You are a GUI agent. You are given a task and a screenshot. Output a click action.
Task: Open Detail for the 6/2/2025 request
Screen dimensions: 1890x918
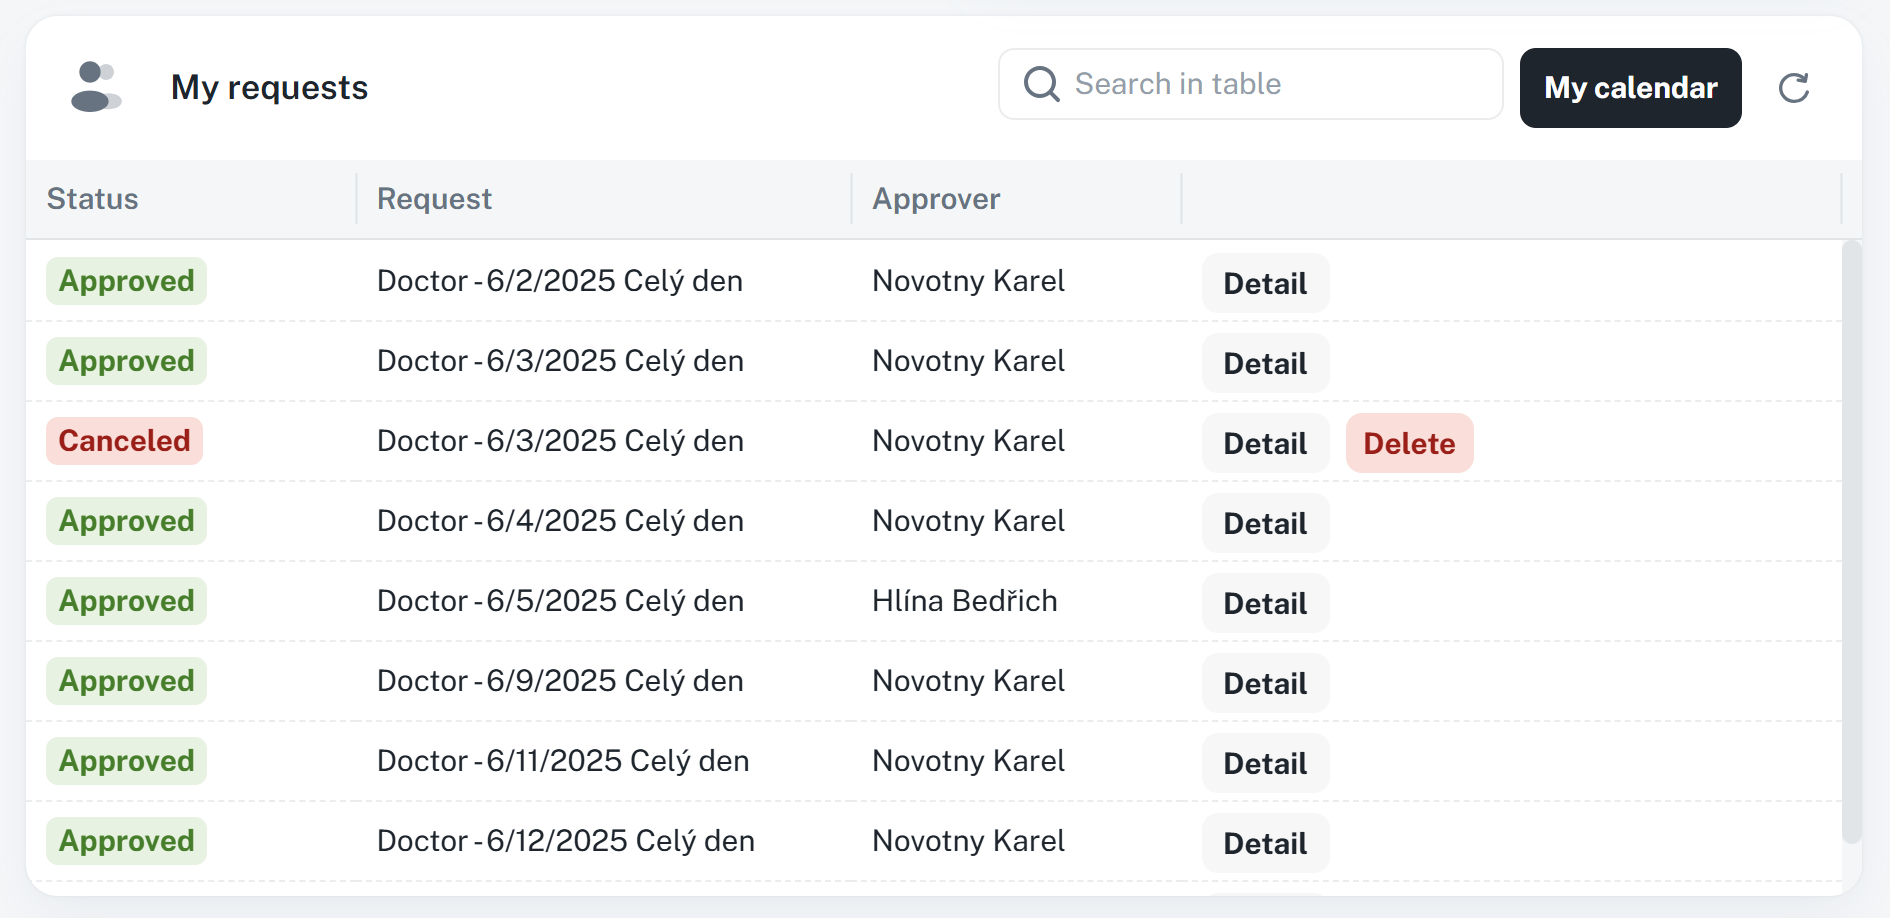(1265, 283)
